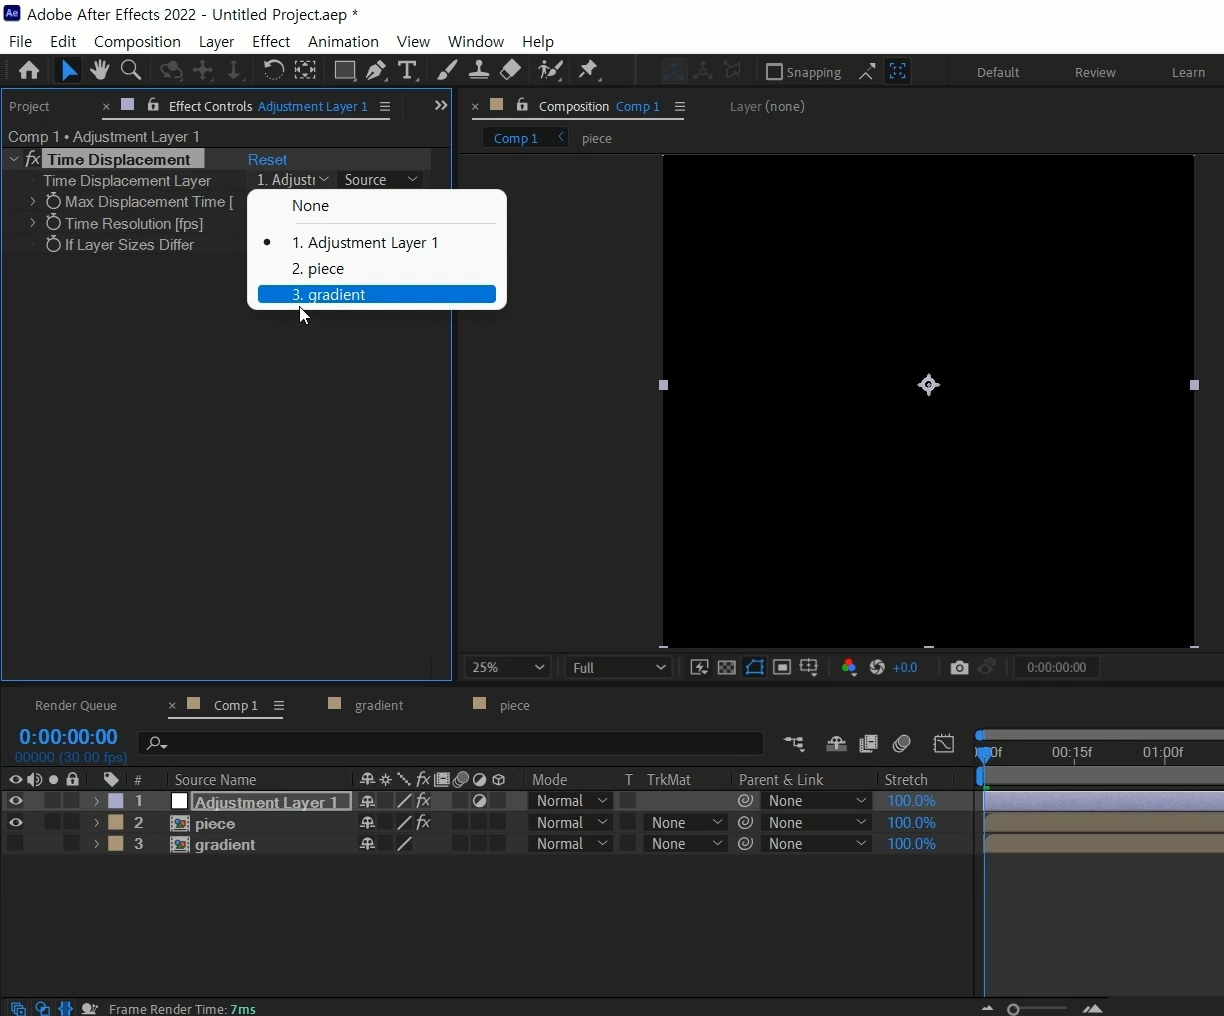
Task: Open the composition mini-flowchart
Action: pyautogui.click(x=794, y=744)
